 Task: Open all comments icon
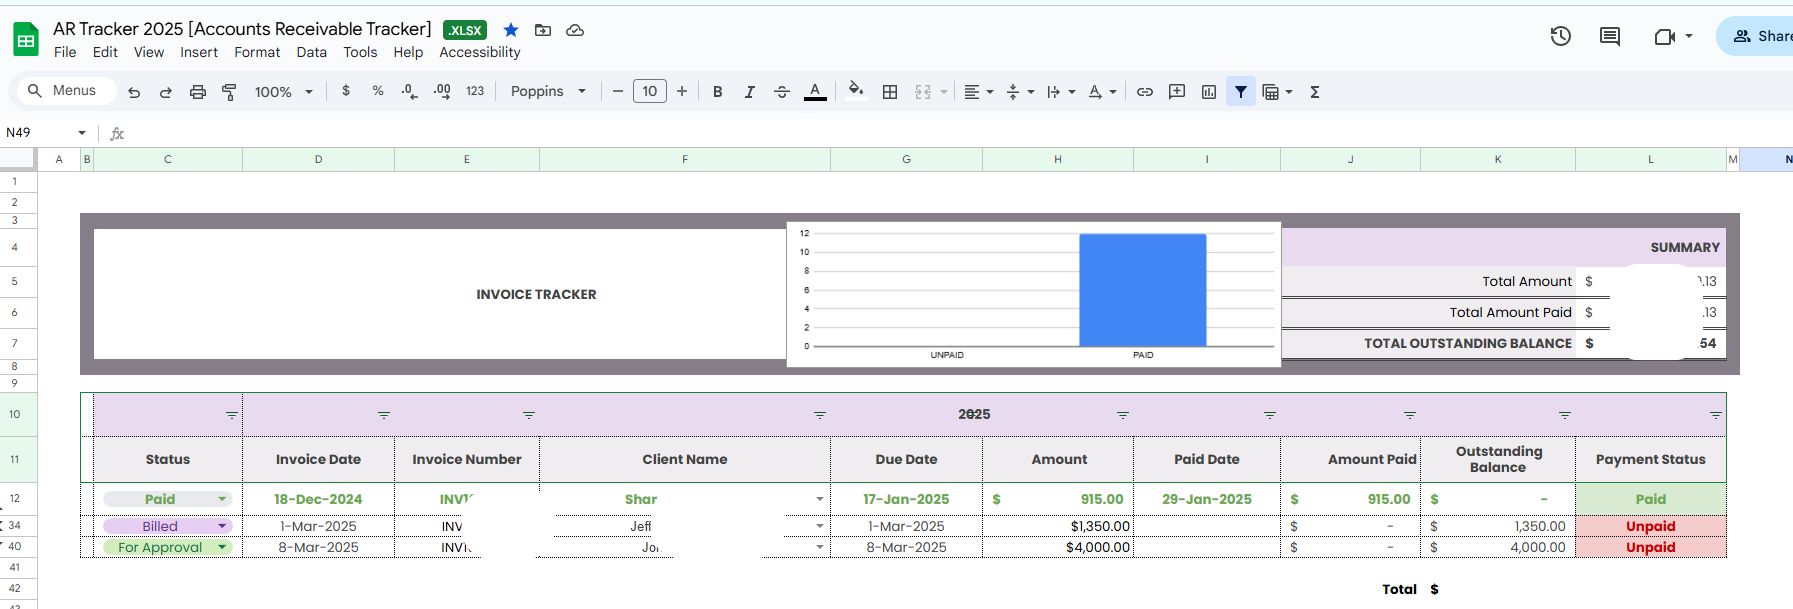click(1610, 36)
